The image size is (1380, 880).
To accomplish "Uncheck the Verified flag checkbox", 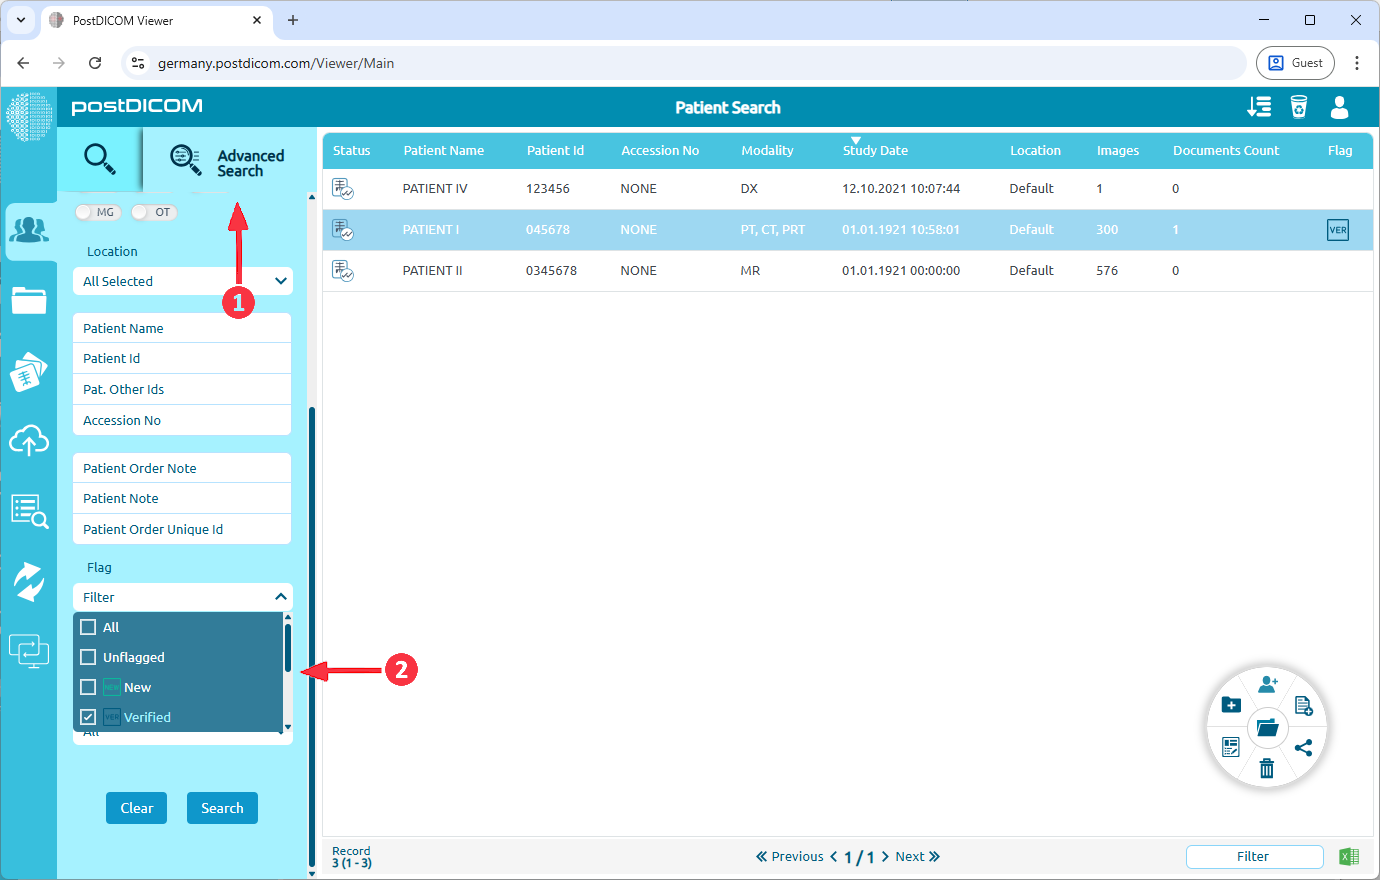I will point(88,717).
